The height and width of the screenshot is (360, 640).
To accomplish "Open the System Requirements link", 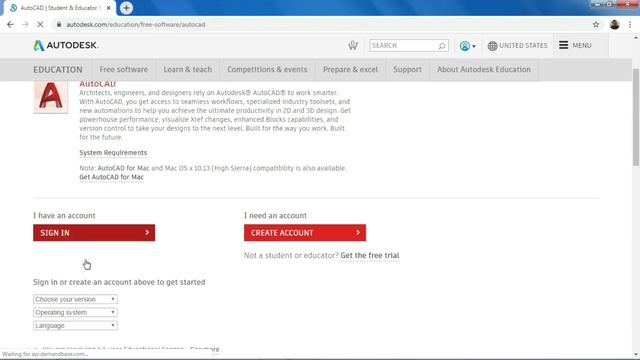I will click(113, 153).
